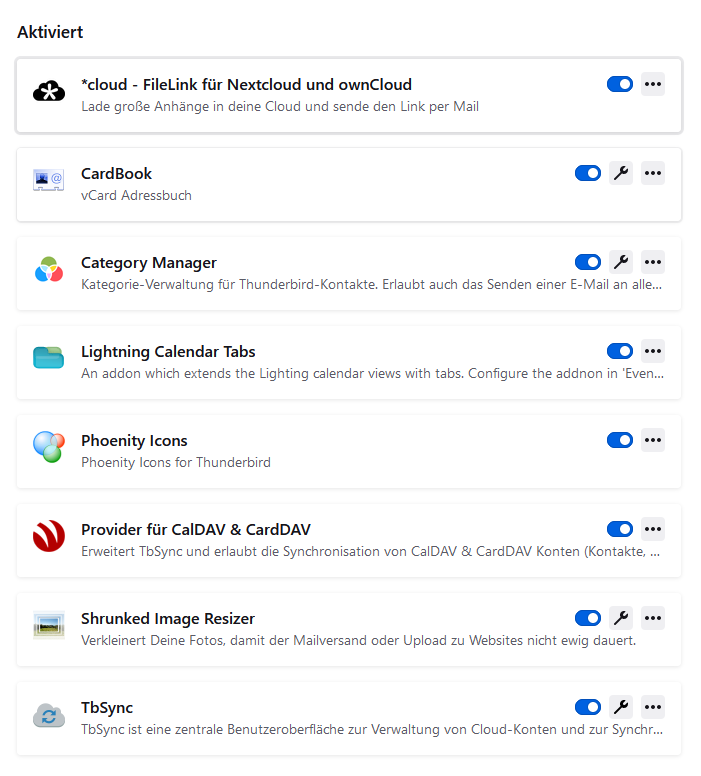Open Shrunked Image Resizer wrench options
701x776 pixels.
point(621,618)
